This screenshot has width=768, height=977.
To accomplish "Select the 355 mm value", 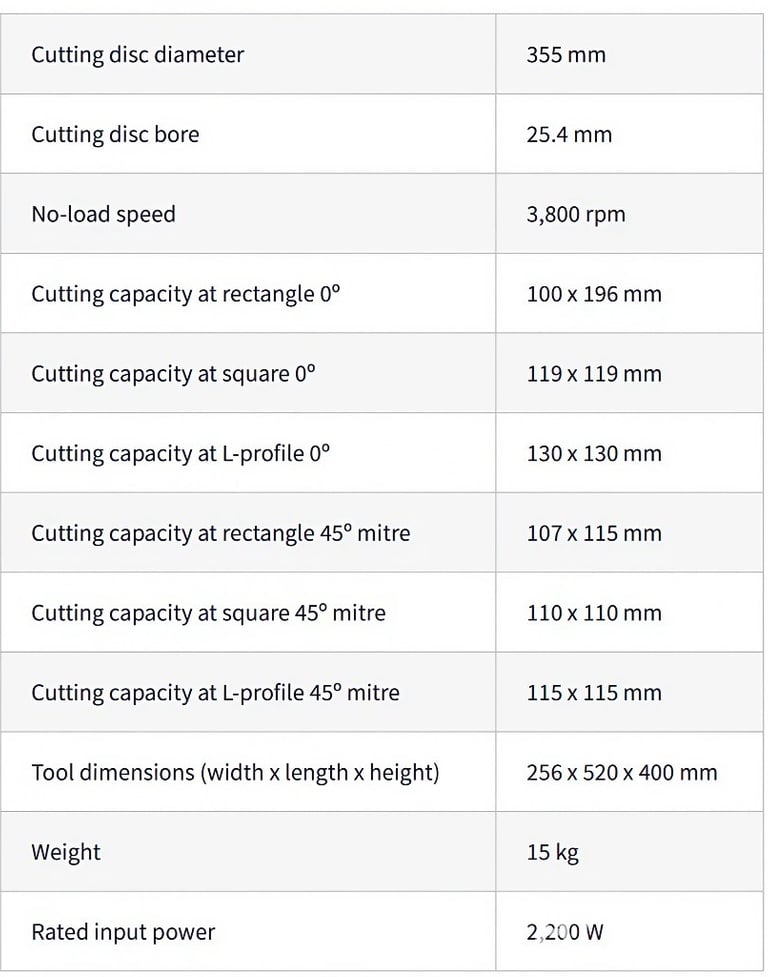I will pos(566,55).
